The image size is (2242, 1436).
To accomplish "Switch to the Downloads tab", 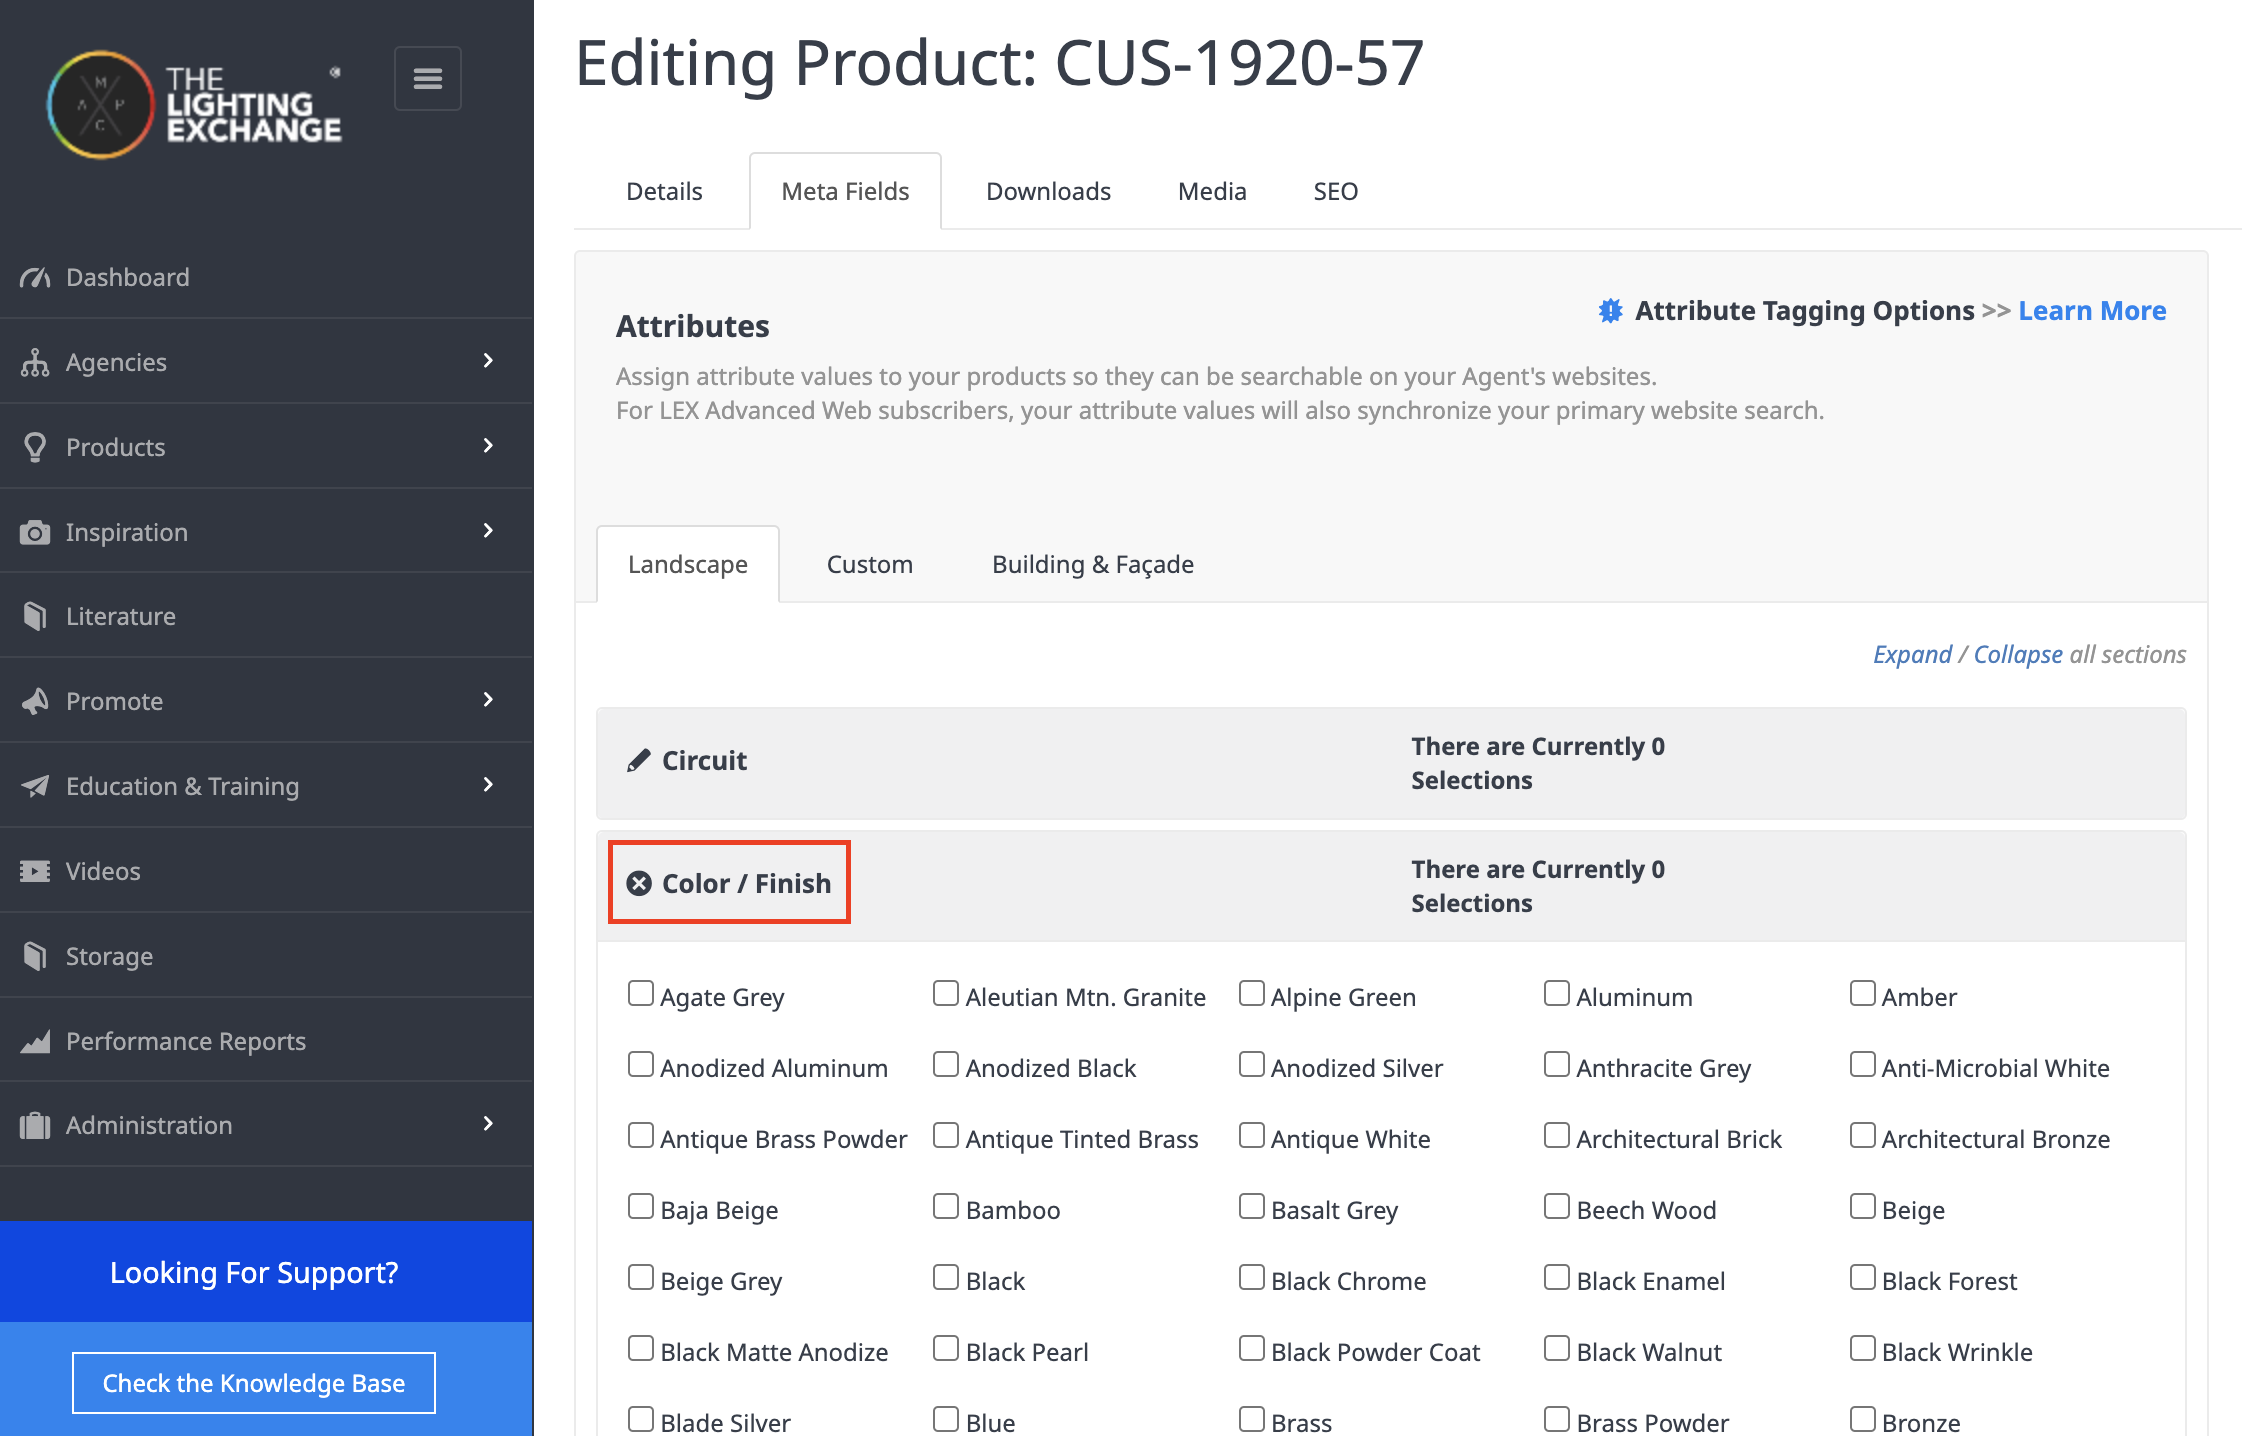I will (x=1048, y=191).
